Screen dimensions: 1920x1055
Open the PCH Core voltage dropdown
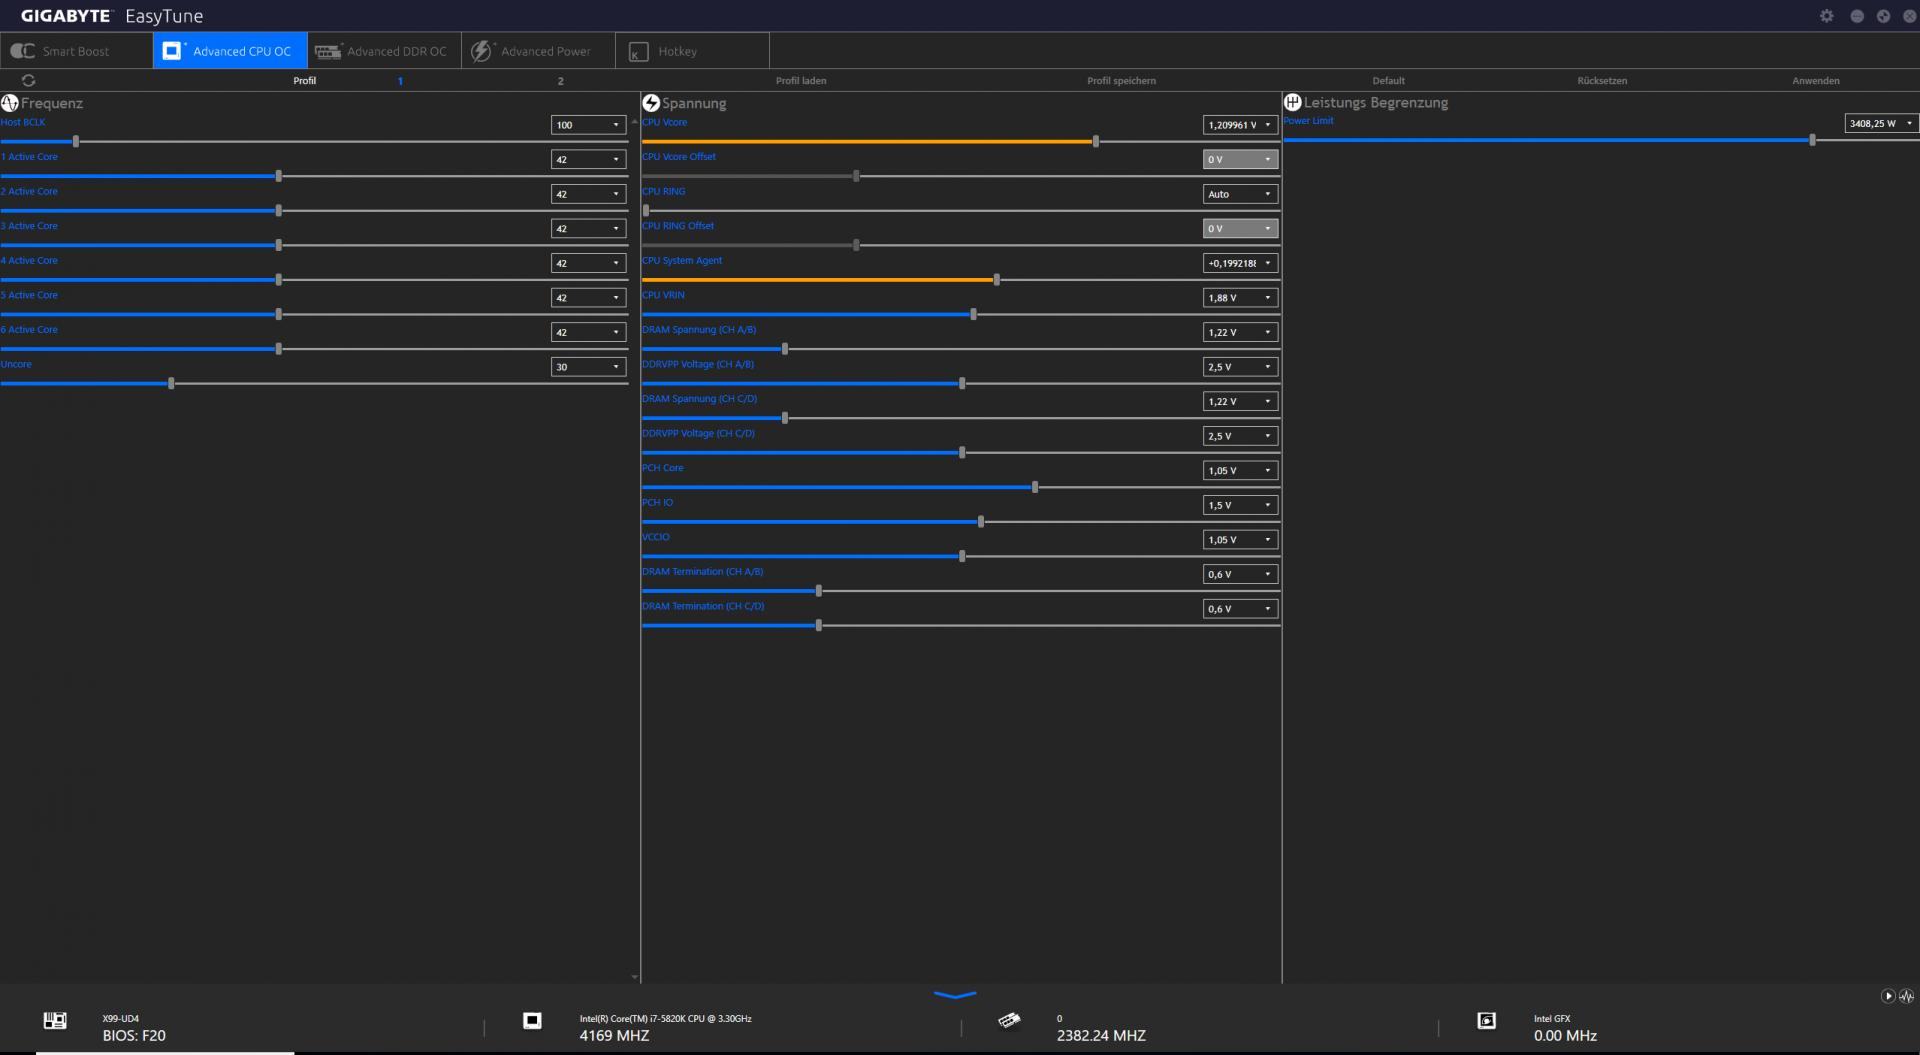(x=1240, y=470)
